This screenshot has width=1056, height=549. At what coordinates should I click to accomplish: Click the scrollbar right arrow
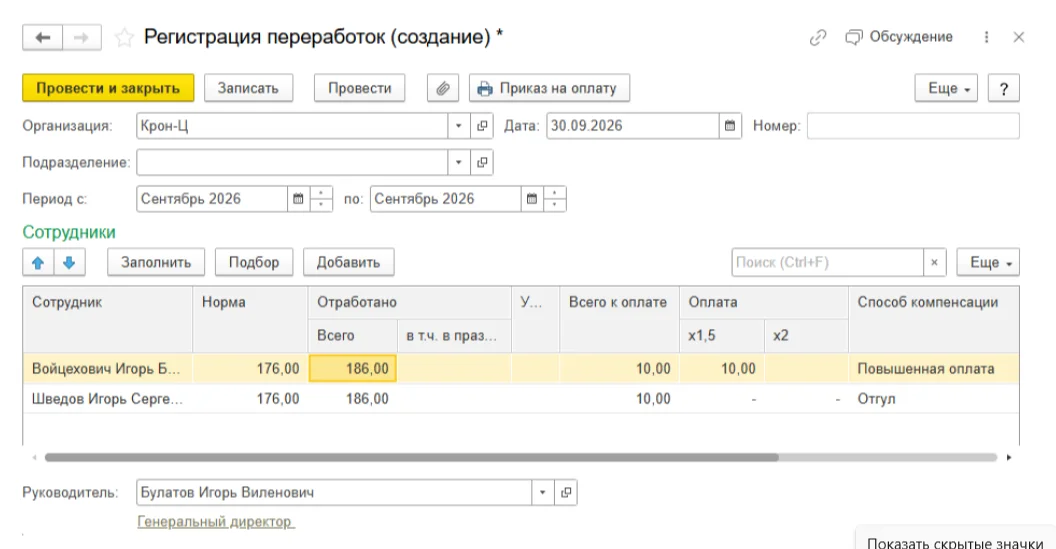(x=1008, y=457)
